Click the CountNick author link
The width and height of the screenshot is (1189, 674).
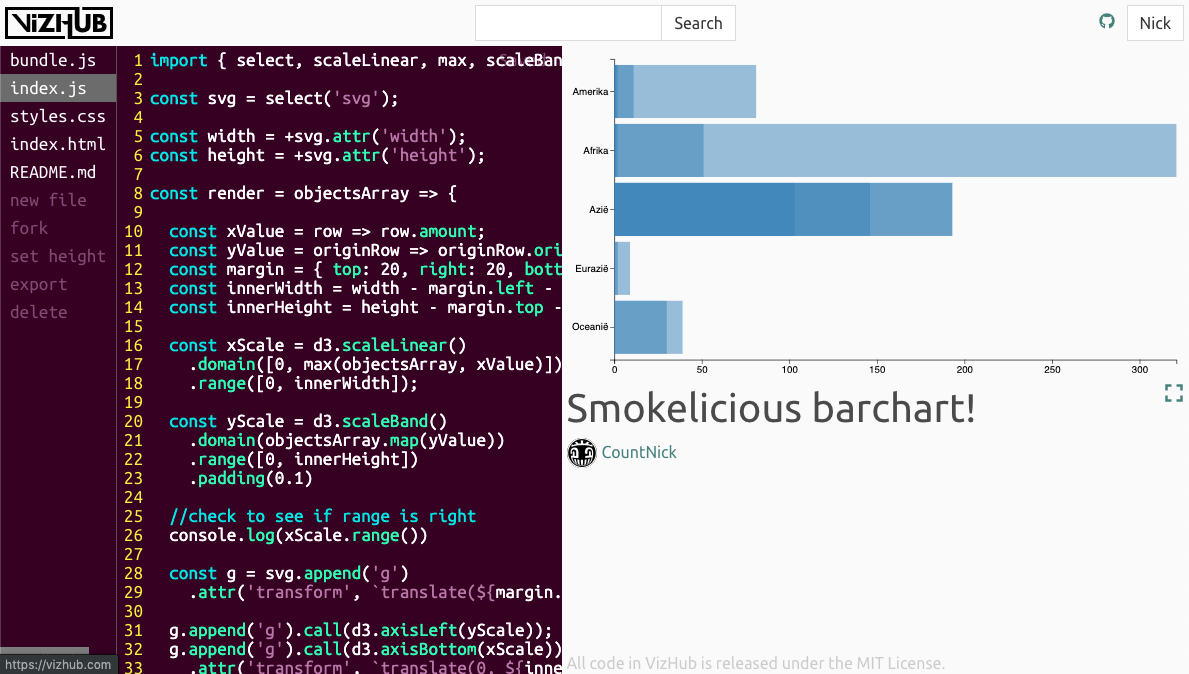pyautogui.click(x=638, y=453)
